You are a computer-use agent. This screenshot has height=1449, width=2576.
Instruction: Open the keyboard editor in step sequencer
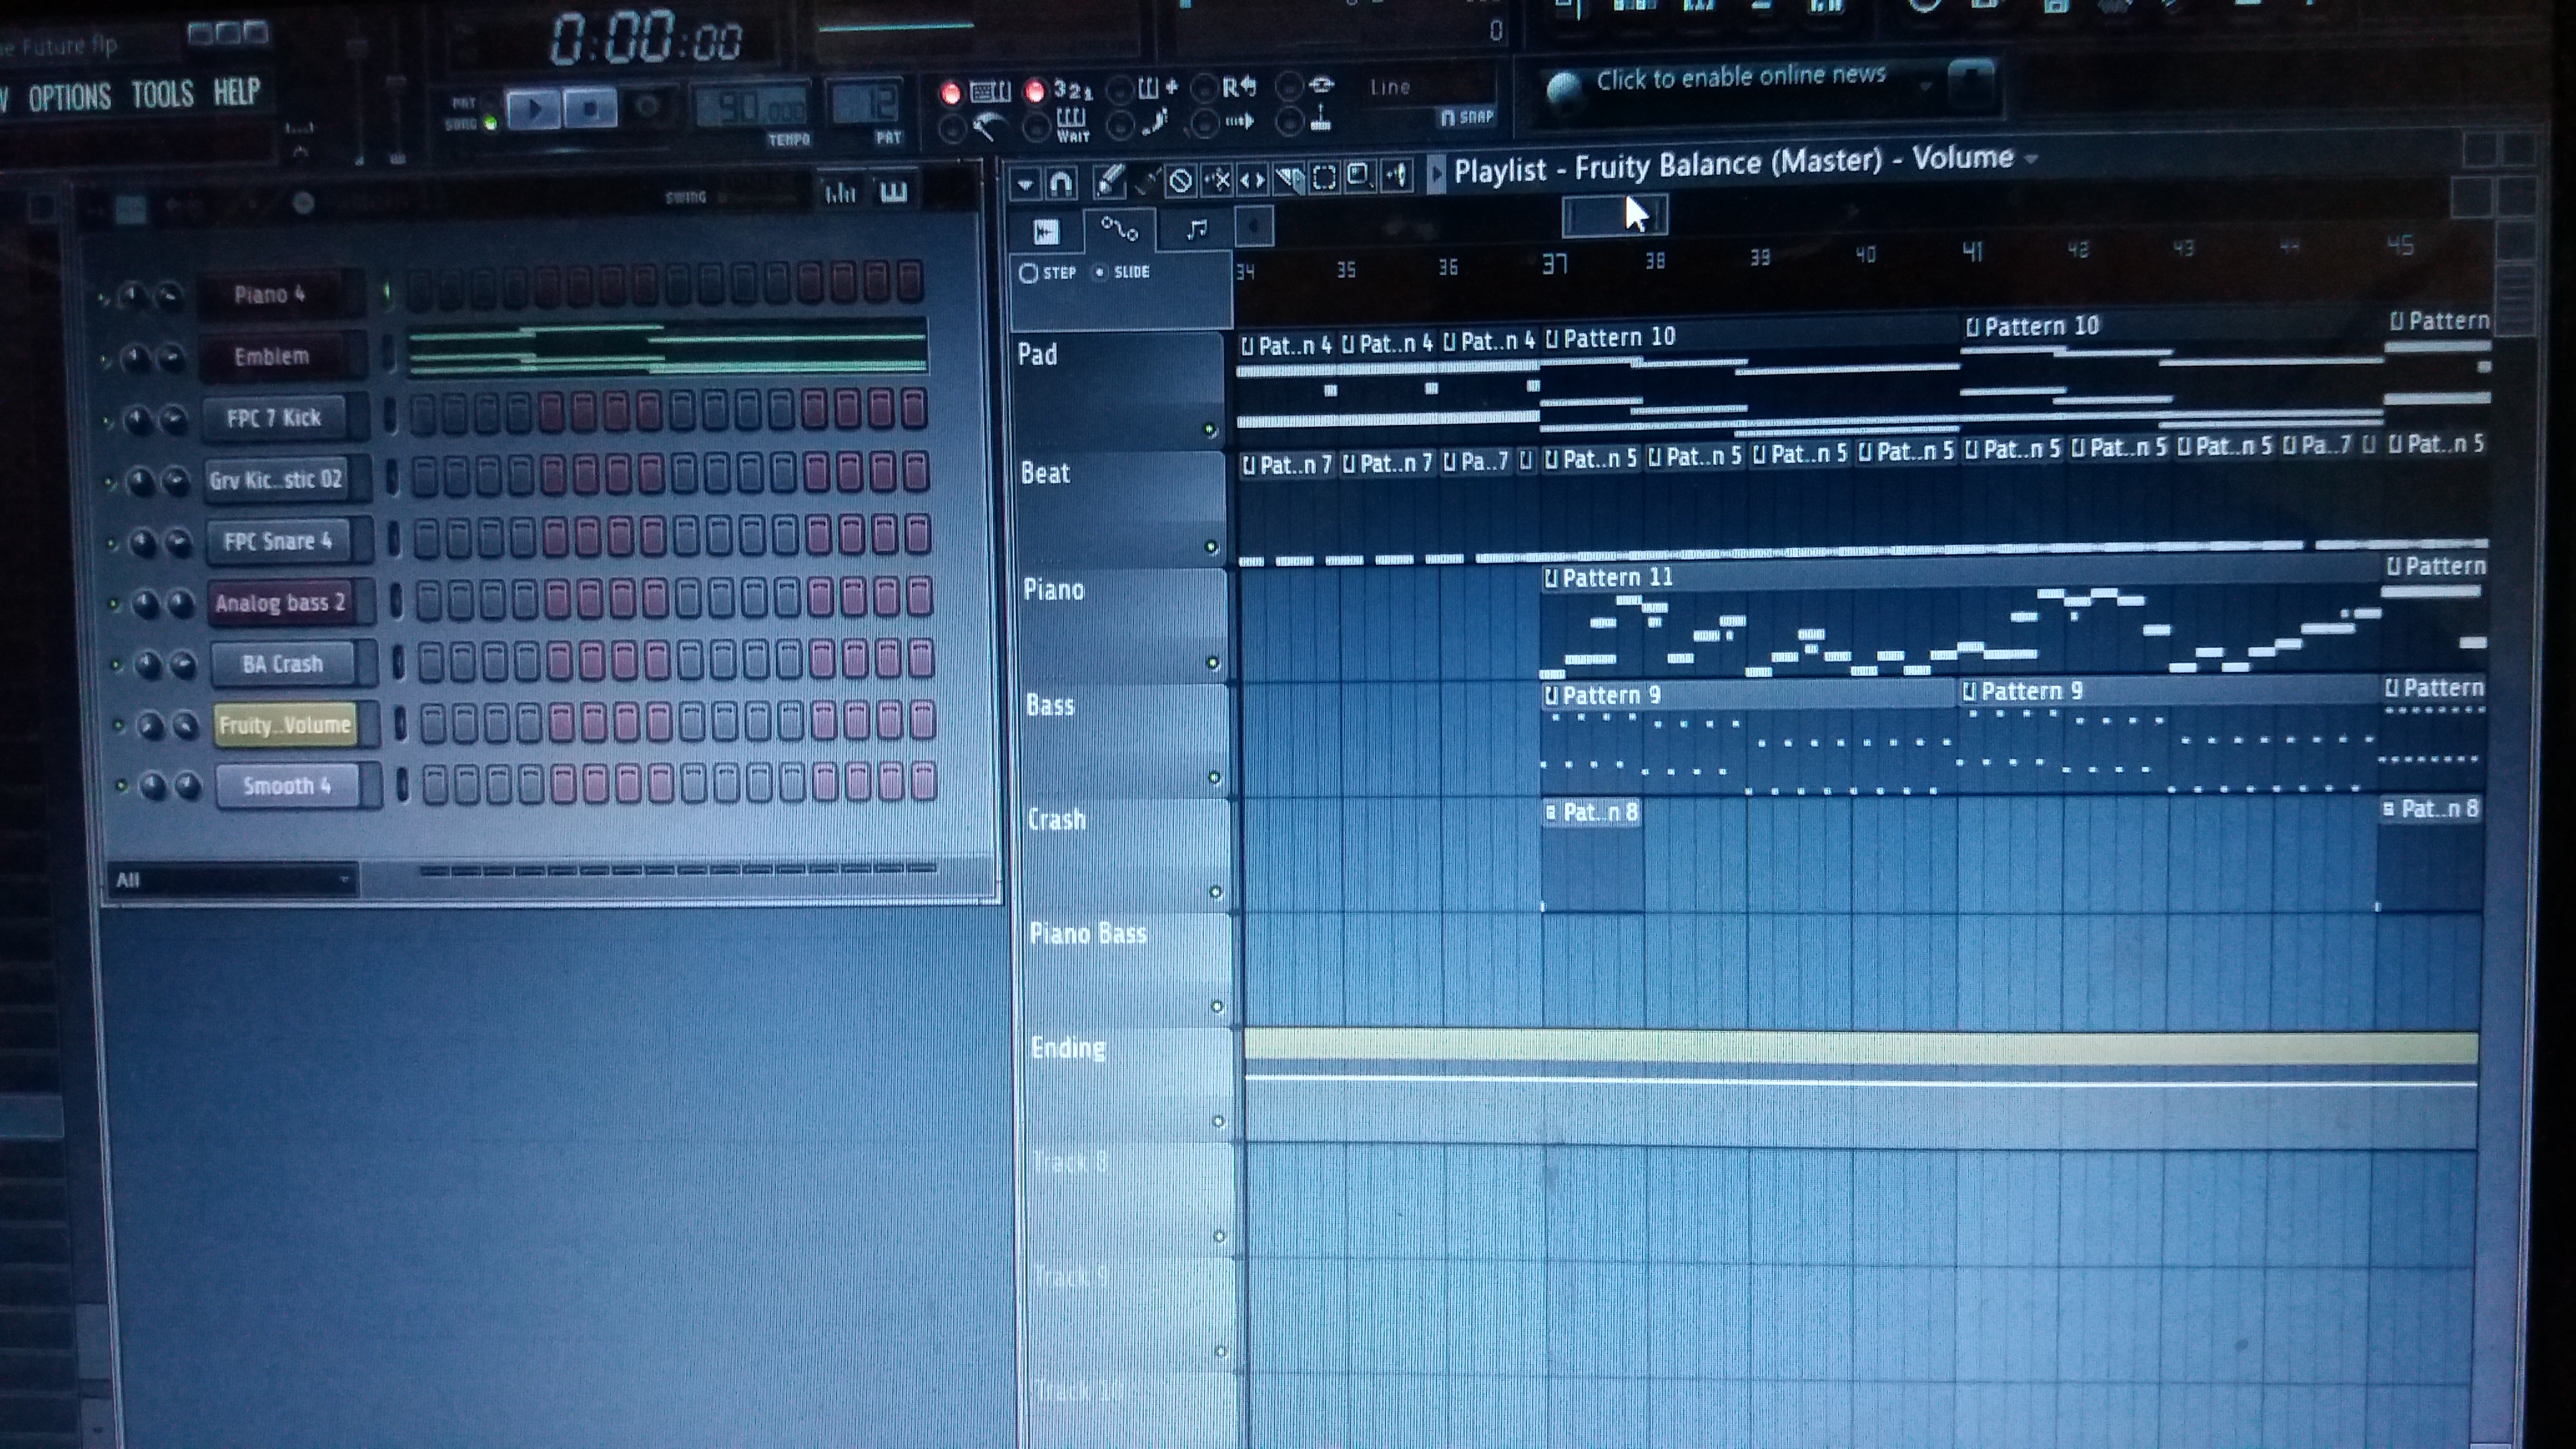click(893, 191)
